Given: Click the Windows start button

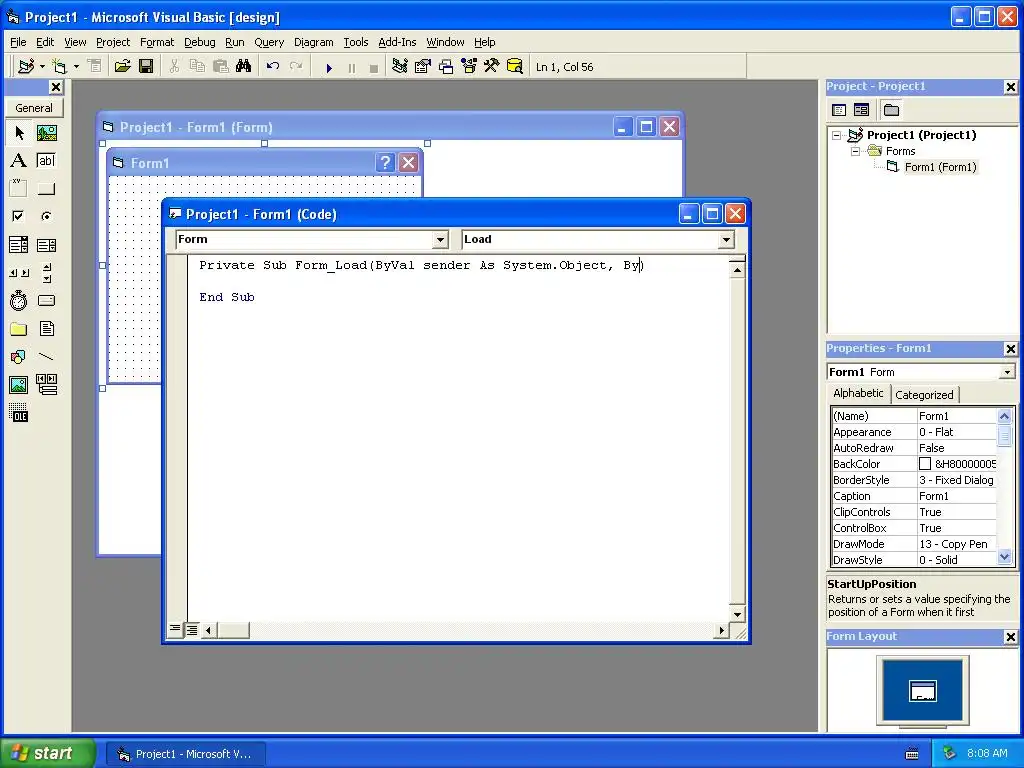Looking at the screenshot, I should click(x=47, y=753).
